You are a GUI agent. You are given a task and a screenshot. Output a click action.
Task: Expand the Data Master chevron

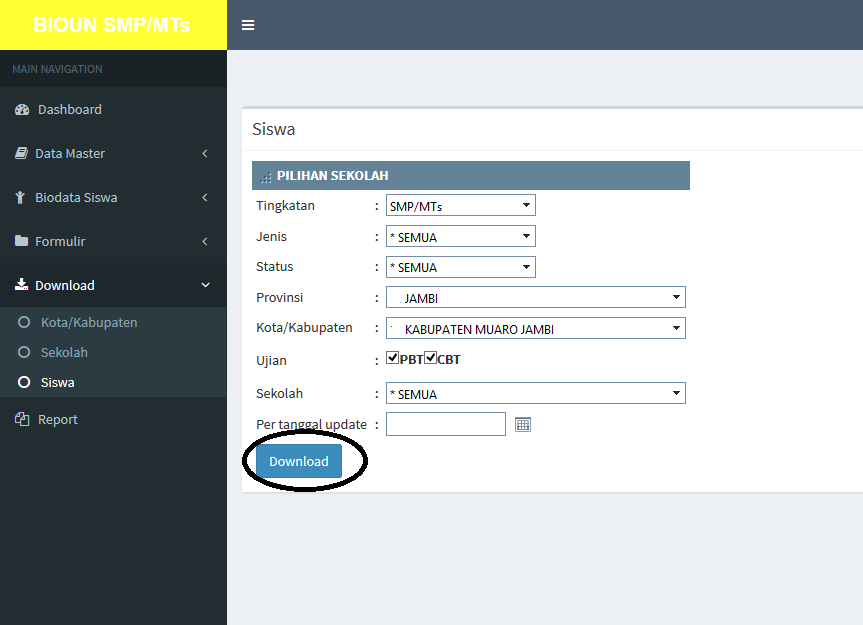coord(205,153)
